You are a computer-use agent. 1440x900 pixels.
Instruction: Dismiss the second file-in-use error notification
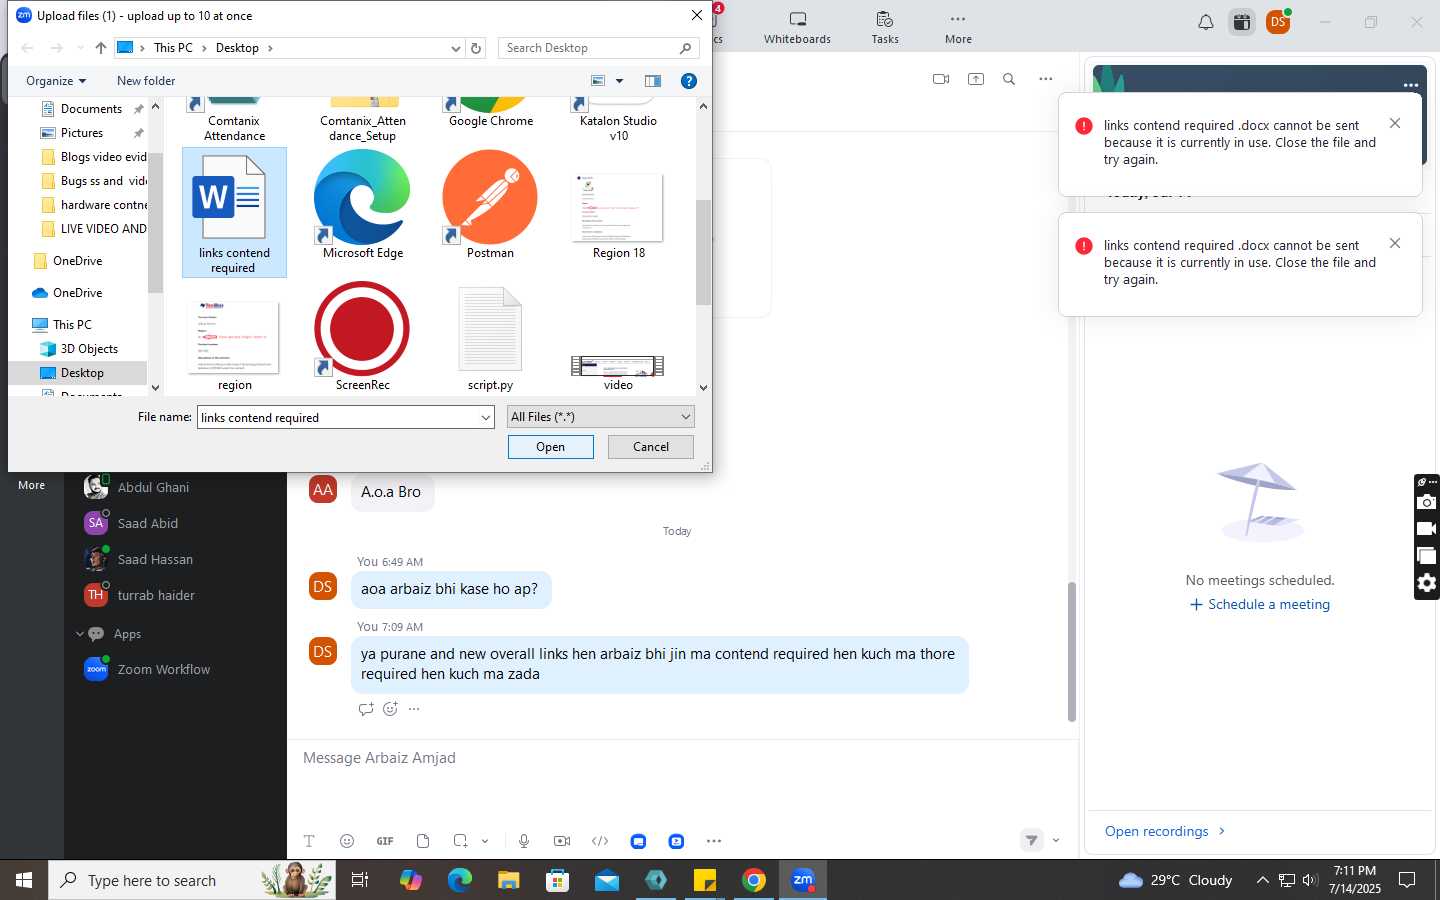pos(1395,243)
